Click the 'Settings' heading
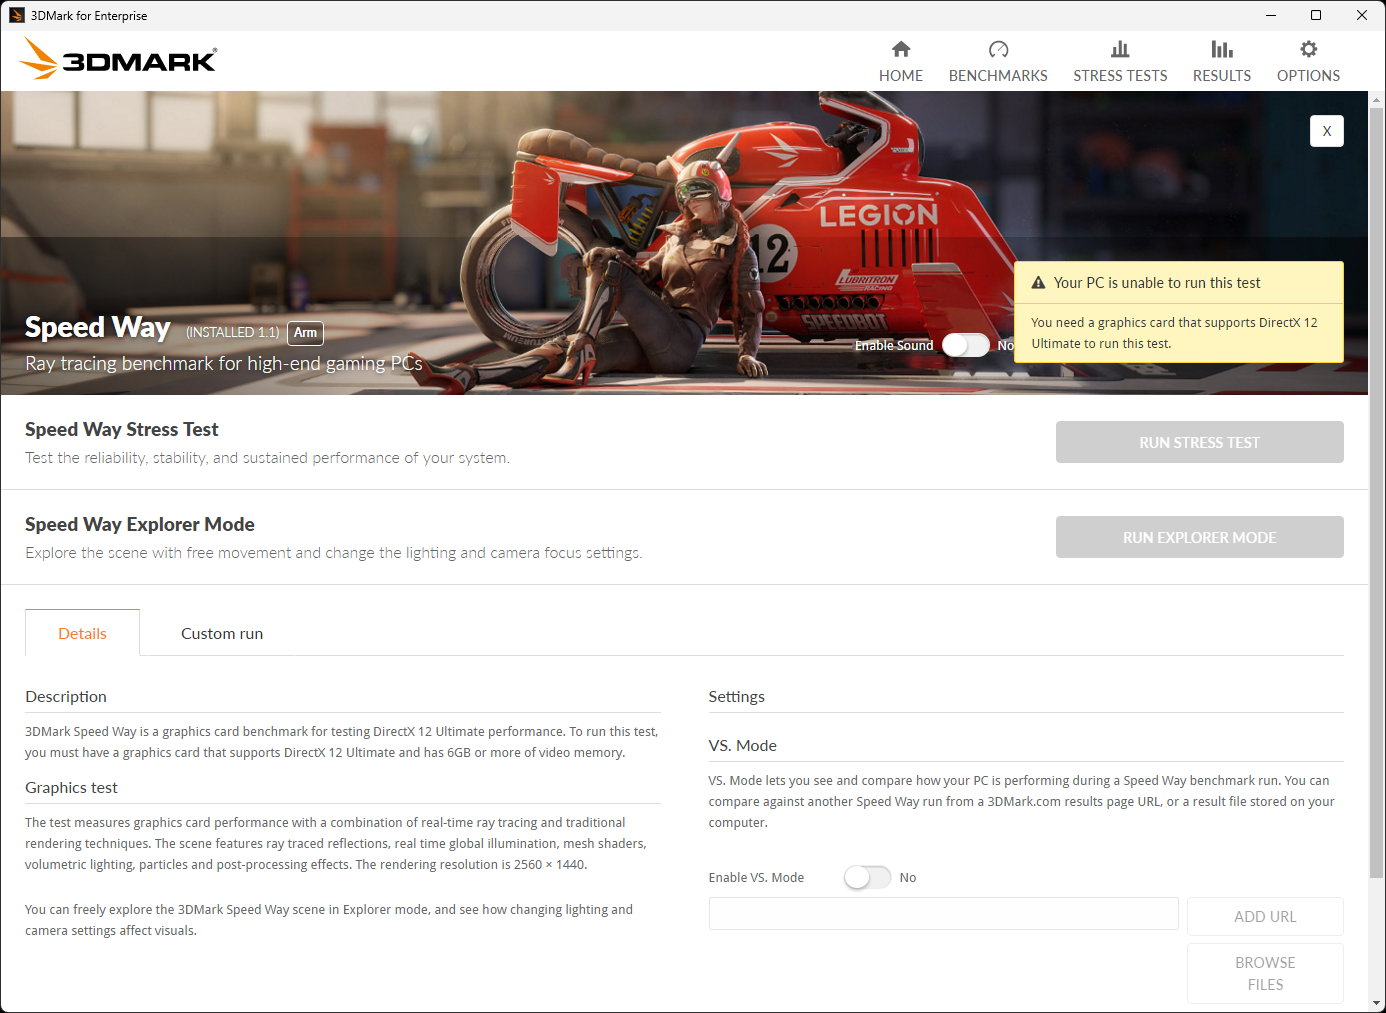This screenshot has height=1013, width=1386. click(x=736, y=696)
